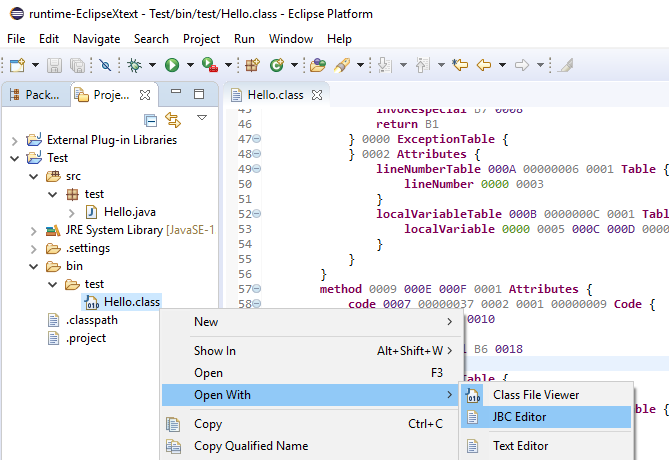Click the Search flashlight icon
Viewport: 669px width, 460px height.
click(x=342, y=65)
